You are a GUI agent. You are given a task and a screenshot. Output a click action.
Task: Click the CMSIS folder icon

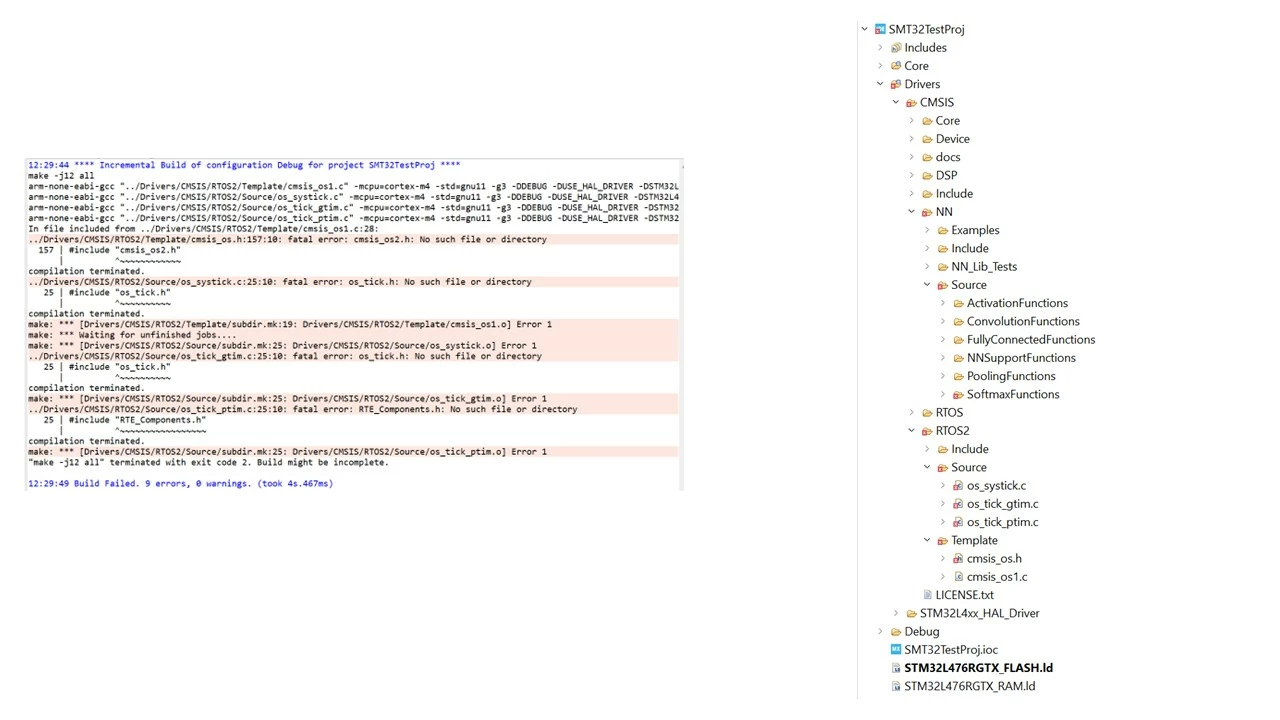tap(911, 102)
